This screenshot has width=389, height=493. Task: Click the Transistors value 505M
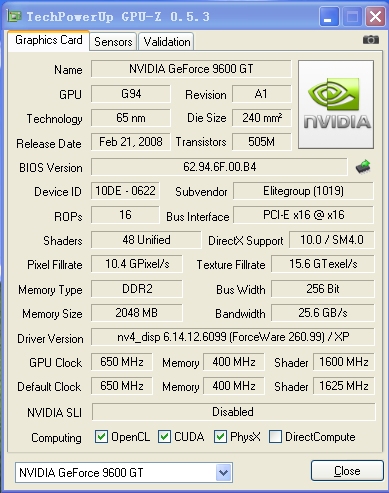262,142
